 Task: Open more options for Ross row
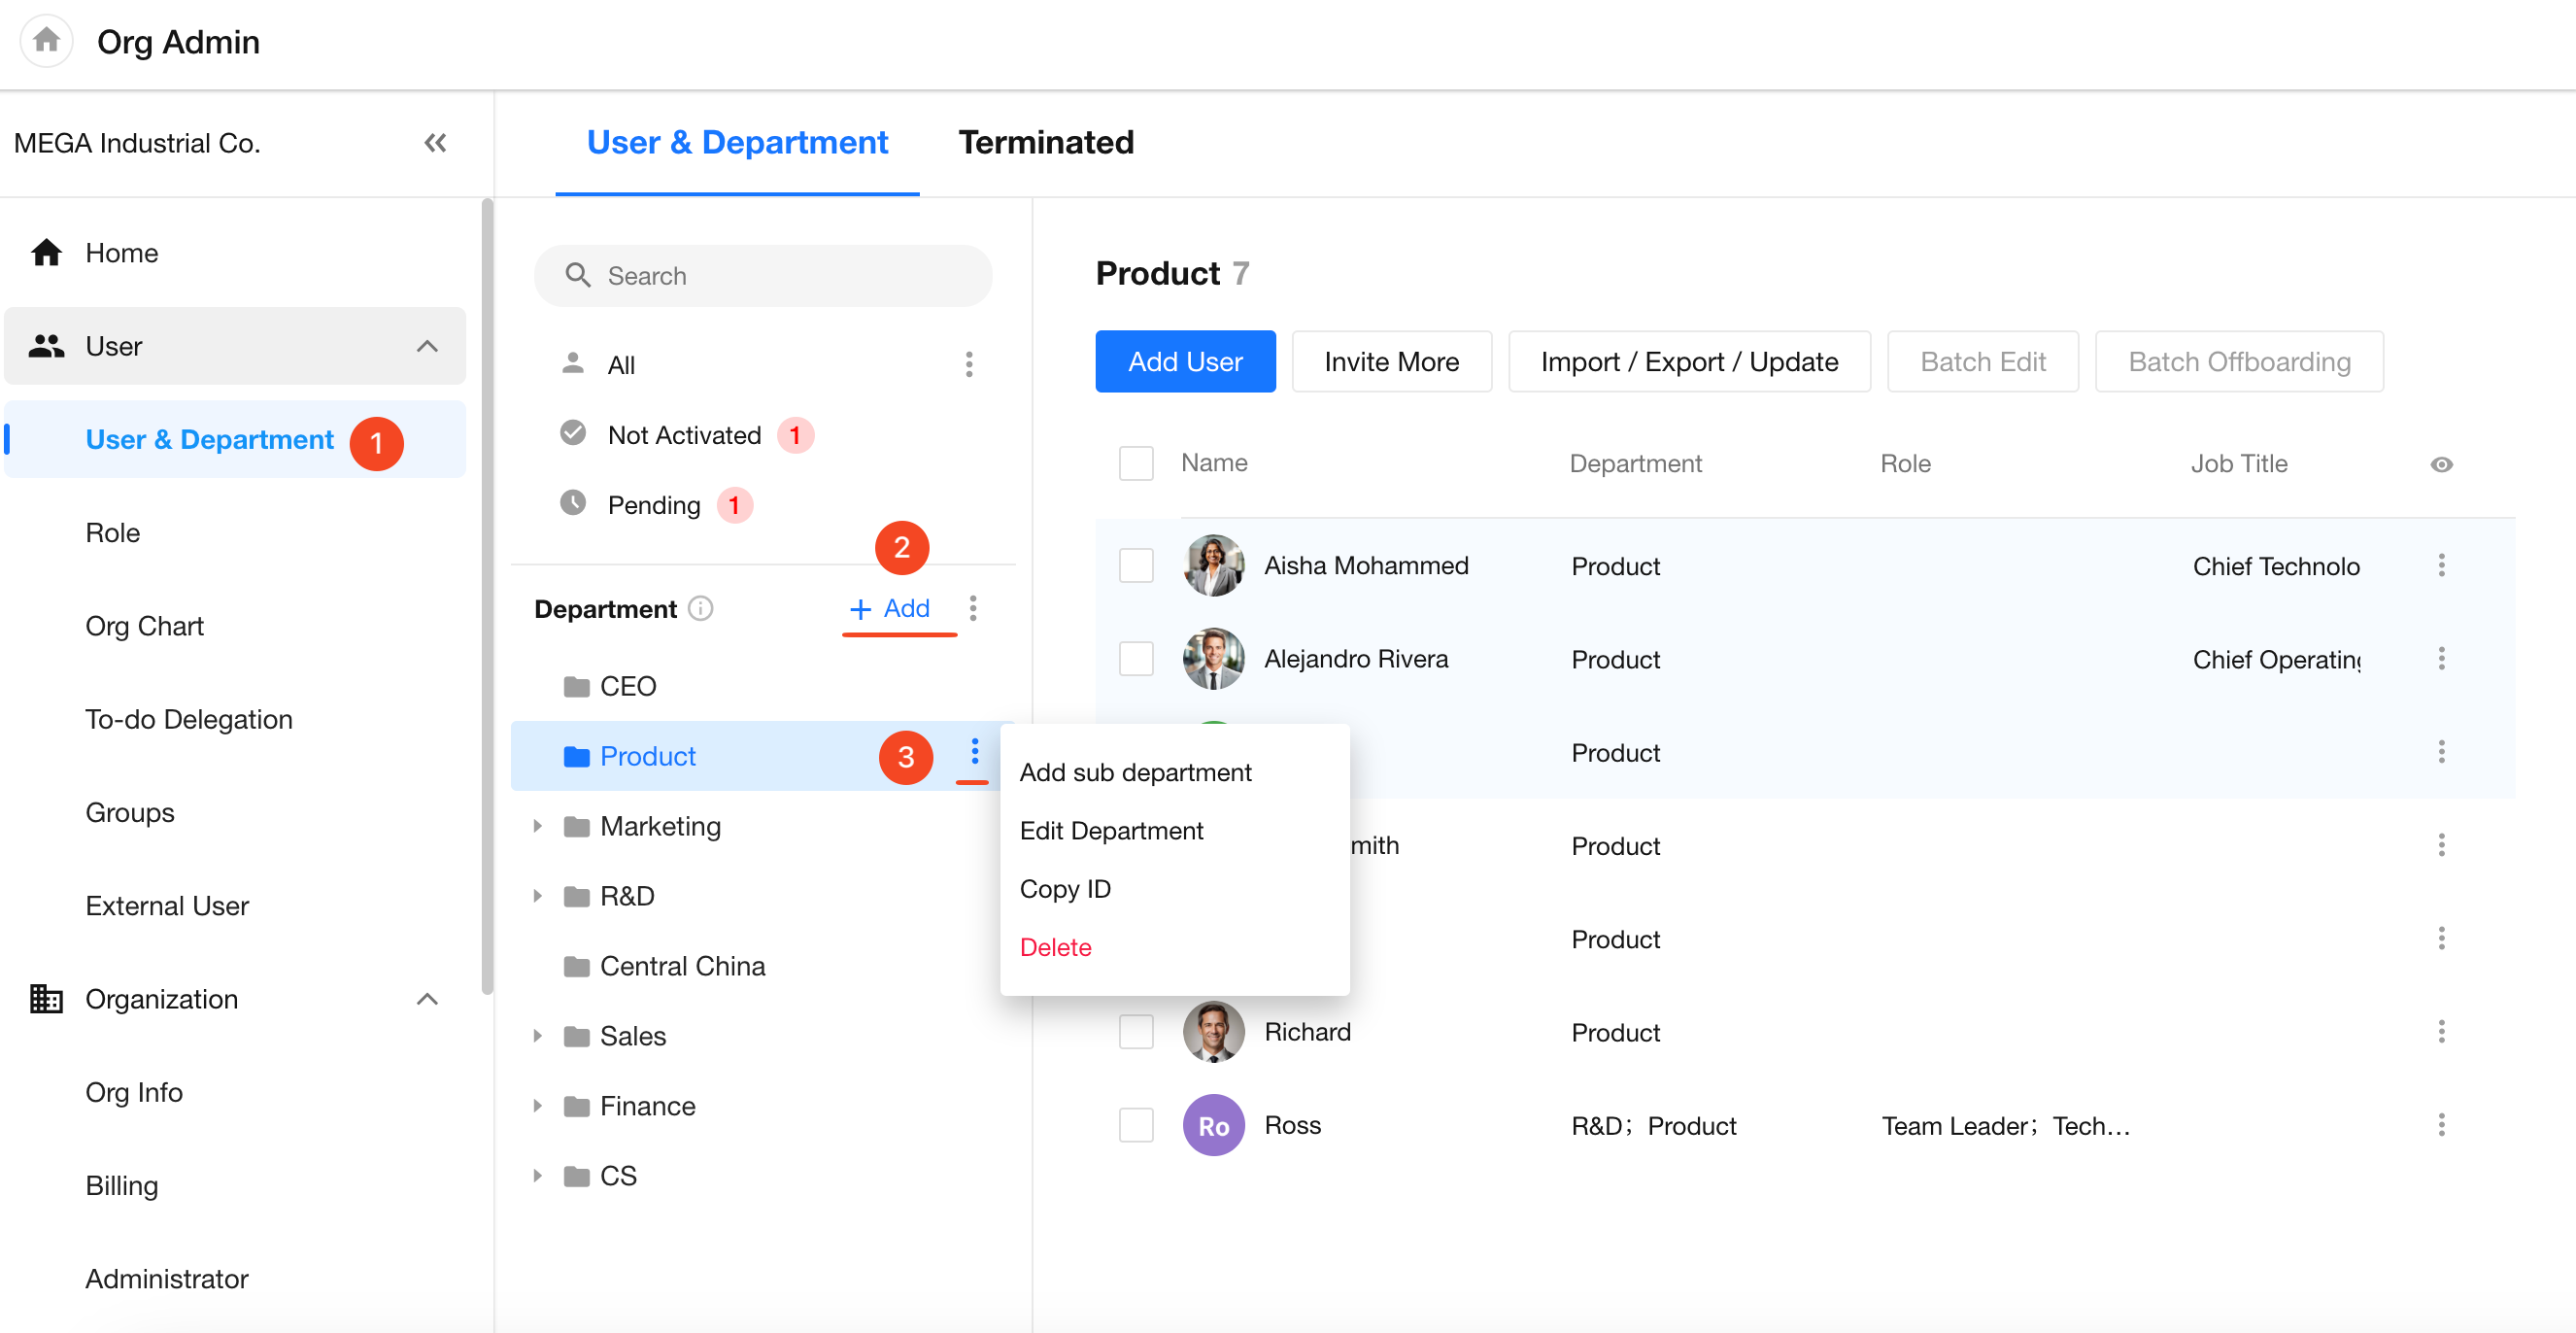click(x=2440, y=1125)
